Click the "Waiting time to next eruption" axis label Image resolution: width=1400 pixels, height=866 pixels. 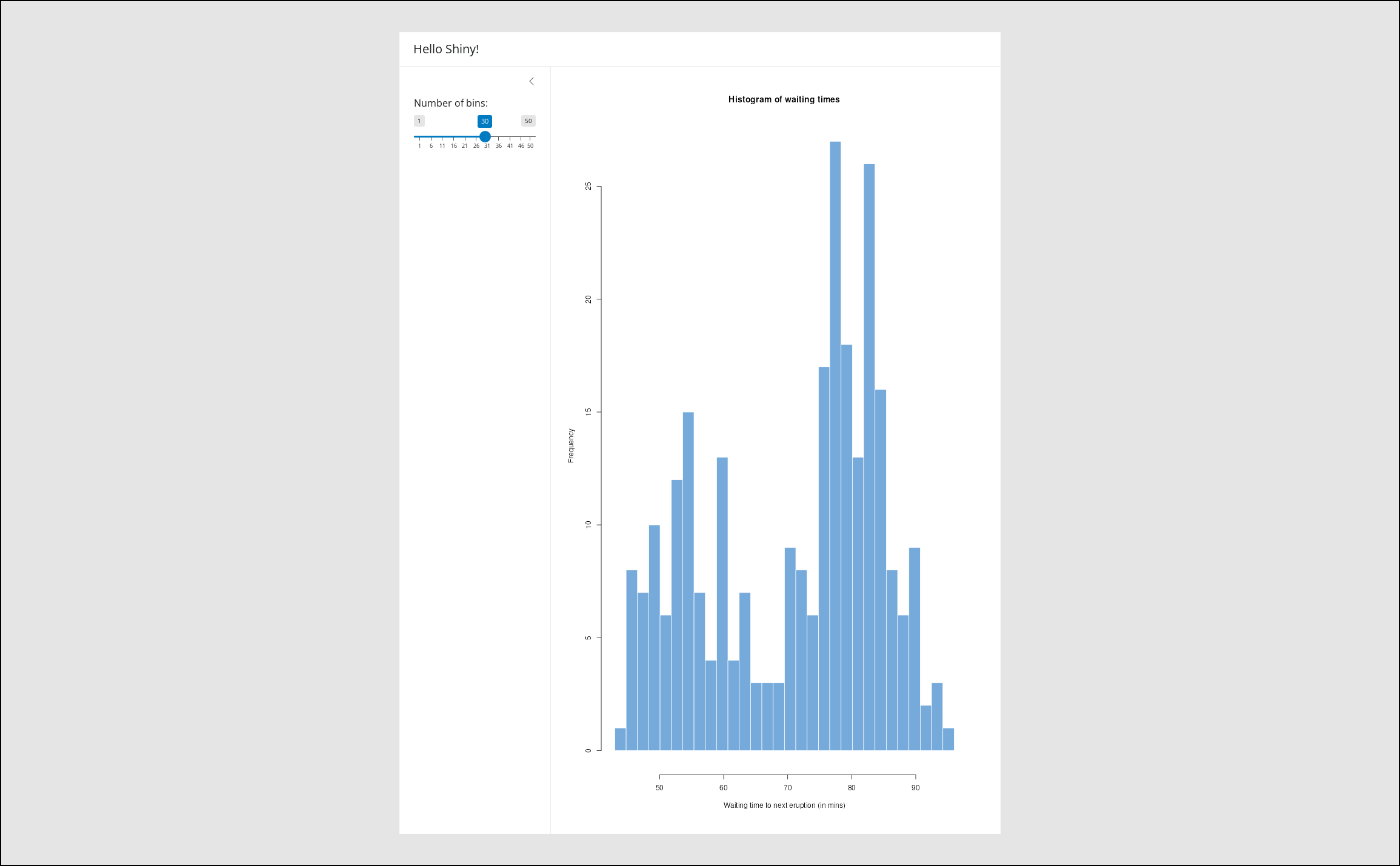(784, 805)
